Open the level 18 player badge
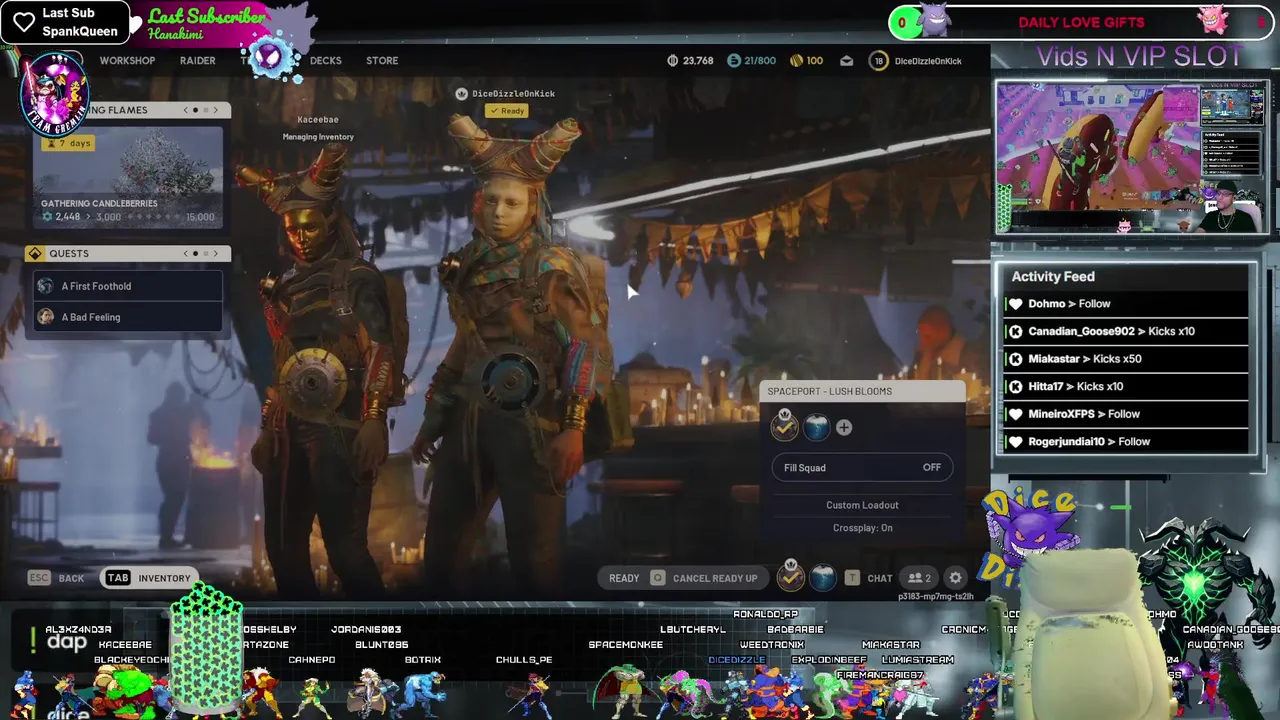Image resolution: width=1280 pixels, height=720 pixels. tap(879, 61)
